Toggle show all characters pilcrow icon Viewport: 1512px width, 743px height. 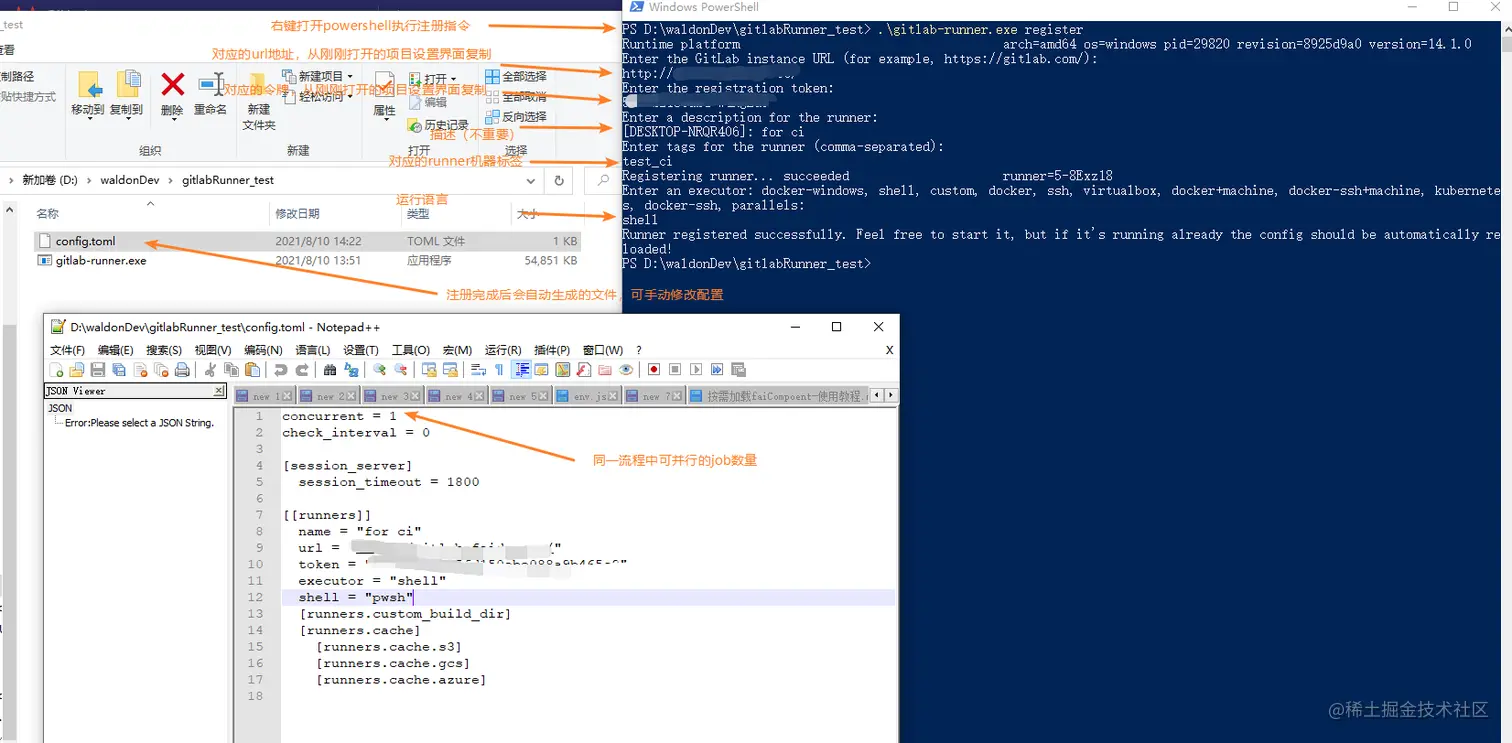coord(499,370)
